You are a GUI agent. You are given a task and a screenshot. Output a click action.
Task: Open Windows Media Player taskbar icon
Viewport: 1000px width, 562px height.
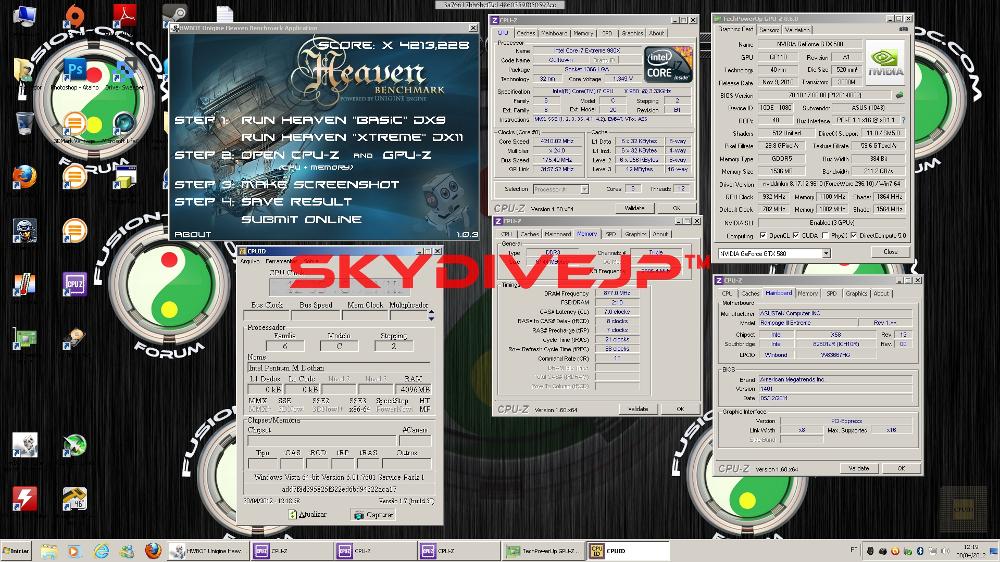(x=74, y=551)
